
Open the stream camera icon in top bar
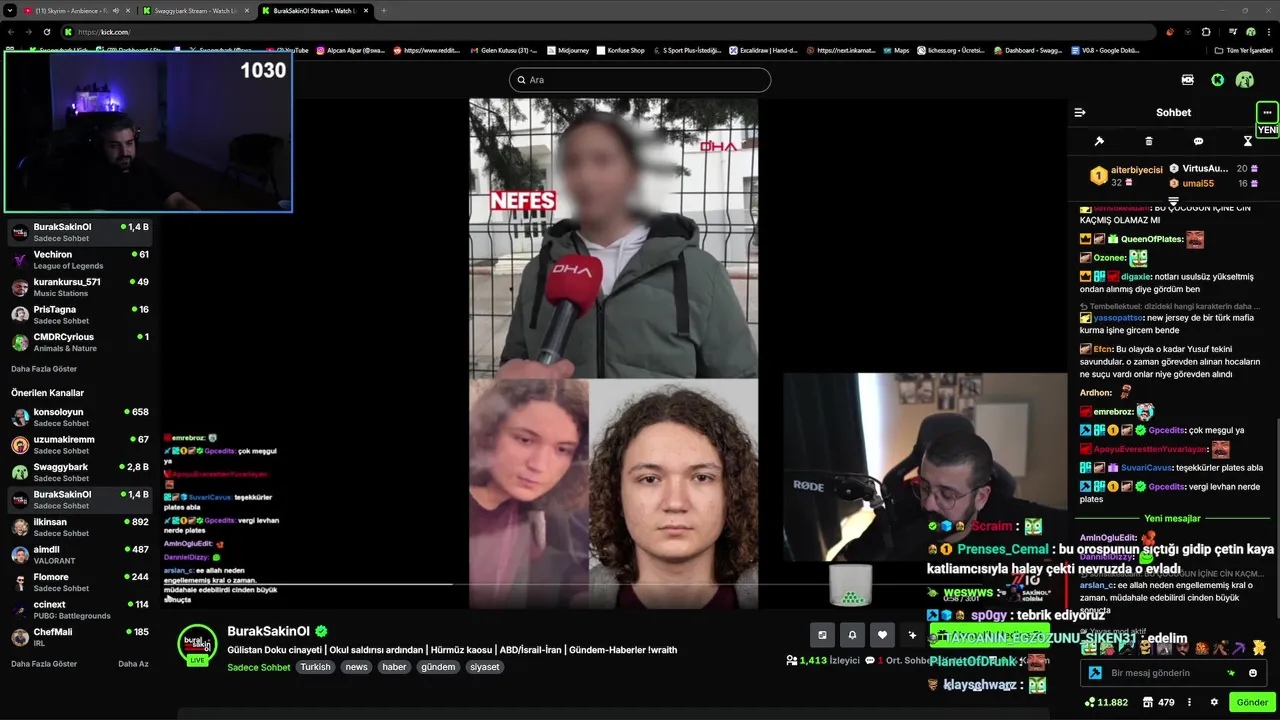[1187, 80]
